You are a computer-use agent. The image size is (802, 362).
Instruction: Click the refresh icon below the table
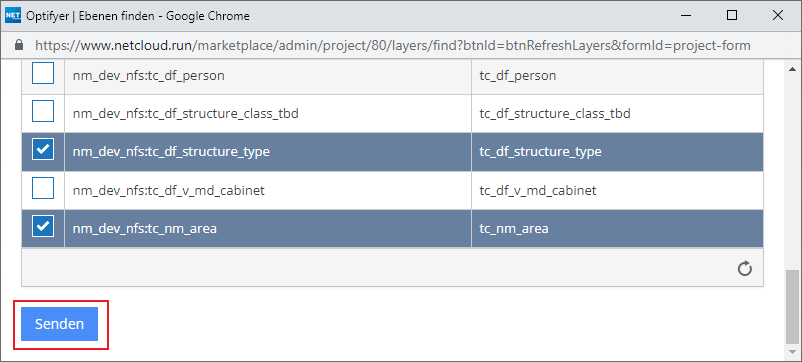coord(745,268)
